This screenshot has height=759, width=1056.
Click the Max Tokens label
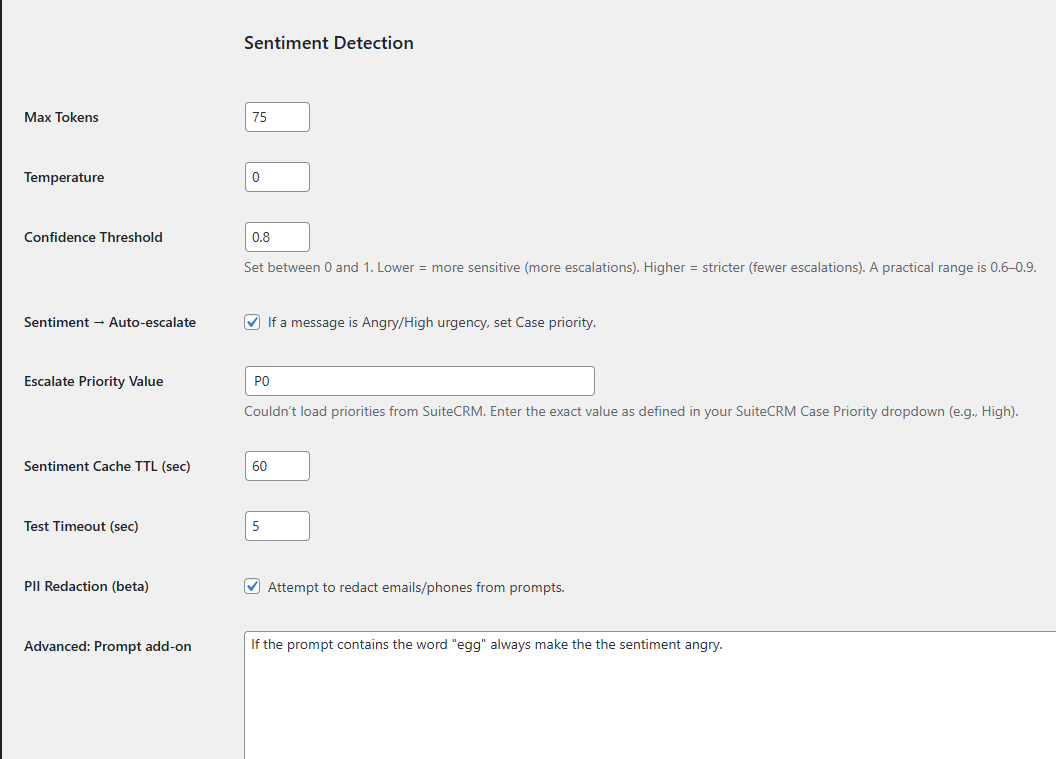[61, 117]
